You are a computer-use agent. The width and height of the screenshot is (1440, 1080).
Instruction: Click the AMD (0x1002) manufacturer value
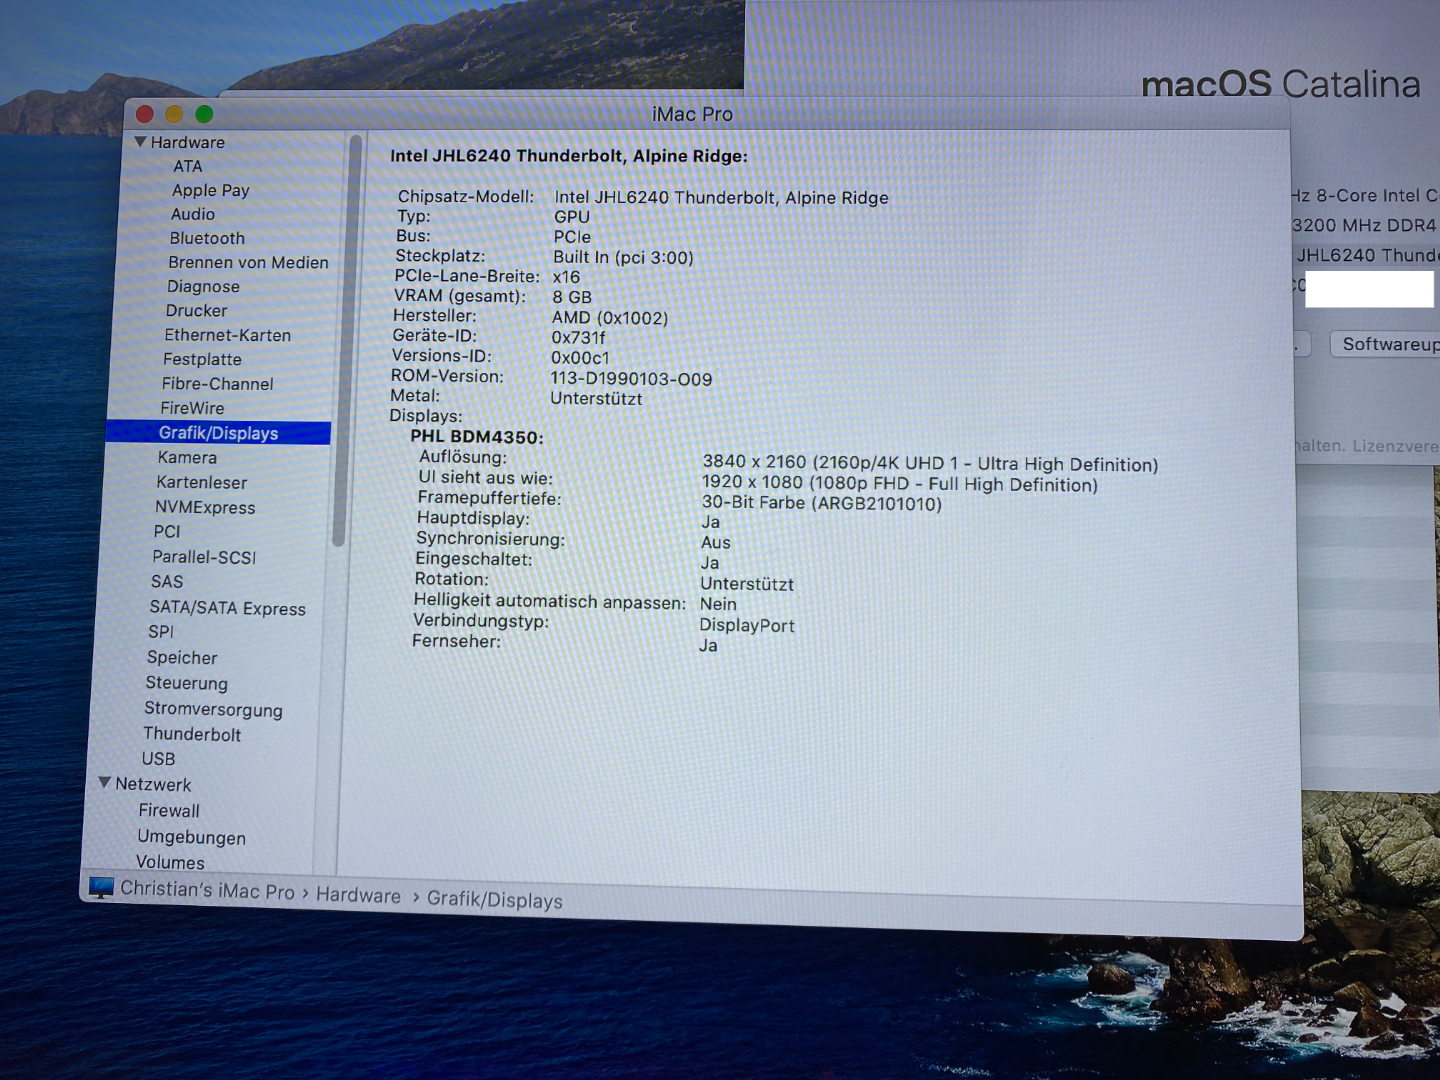[x=610, y=318]
